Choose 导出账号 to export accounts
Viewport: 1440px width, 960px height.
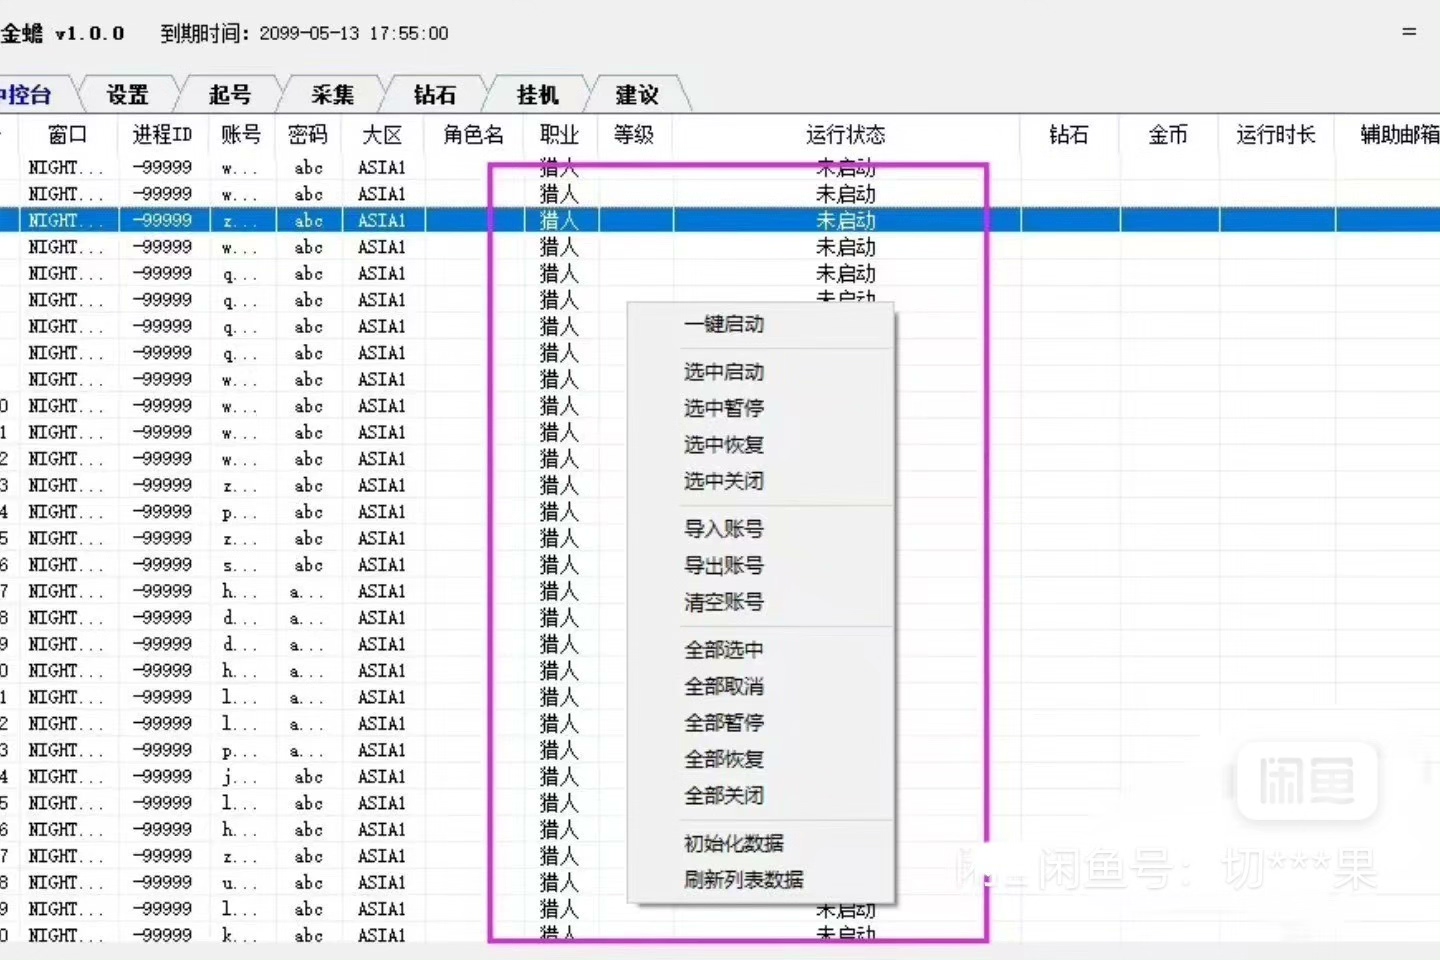coord(724,565)
